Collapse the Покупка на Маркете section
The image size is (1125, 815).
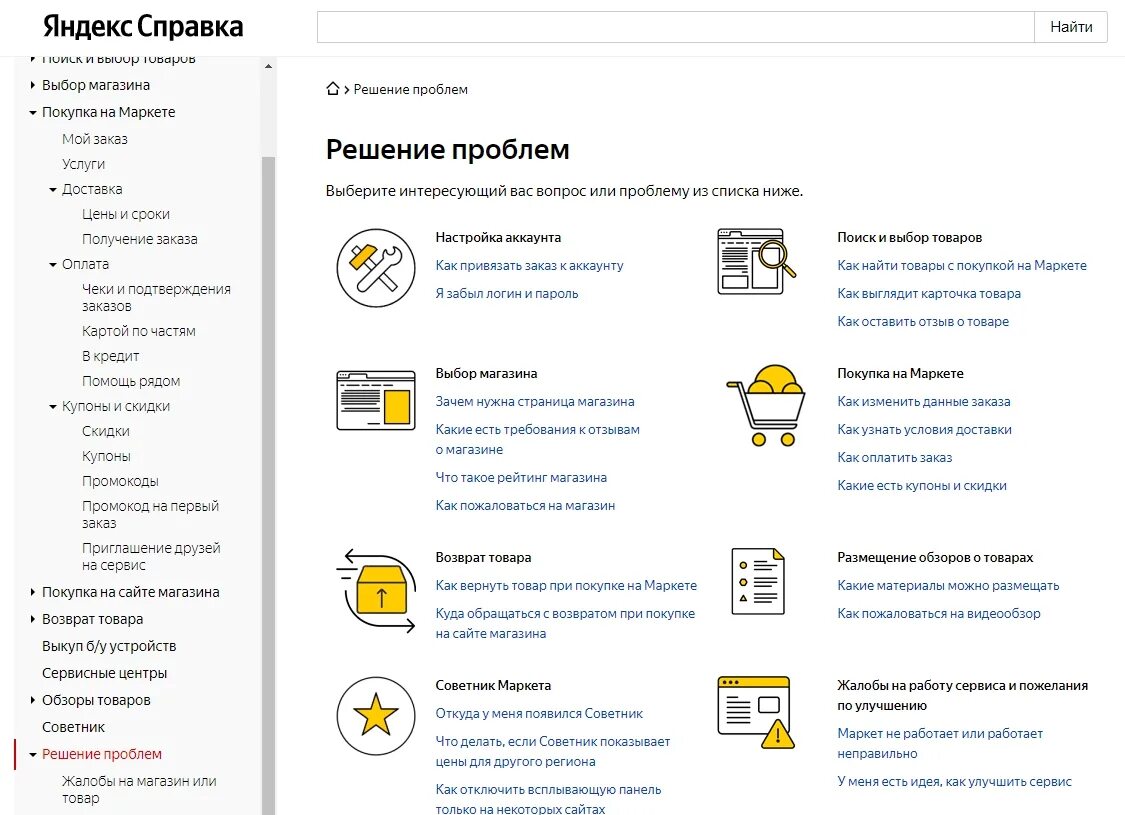pyautogui.click(x=32, y=113)
